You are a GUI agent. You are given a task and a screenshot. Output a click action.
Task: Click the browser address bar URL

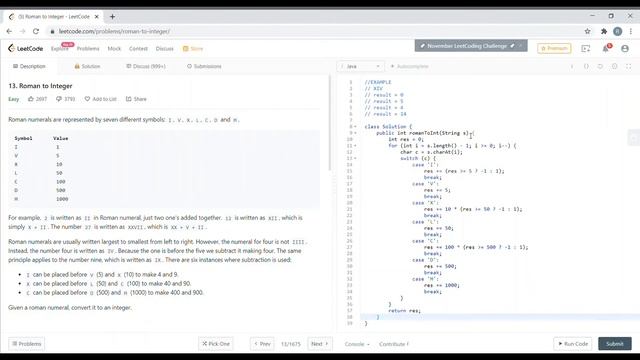(x=114, y=31)
